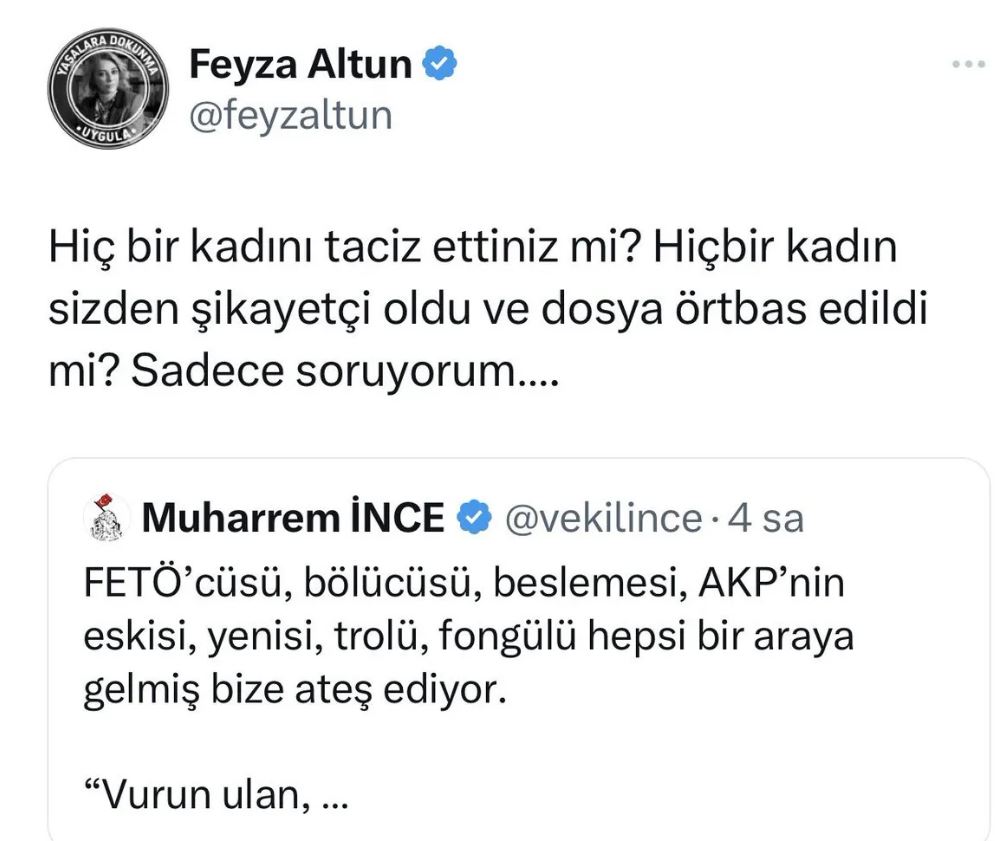Visit the @feyzaltun handle link
The height and width of the screenshot is (841, 995).
tap(290, 115)
